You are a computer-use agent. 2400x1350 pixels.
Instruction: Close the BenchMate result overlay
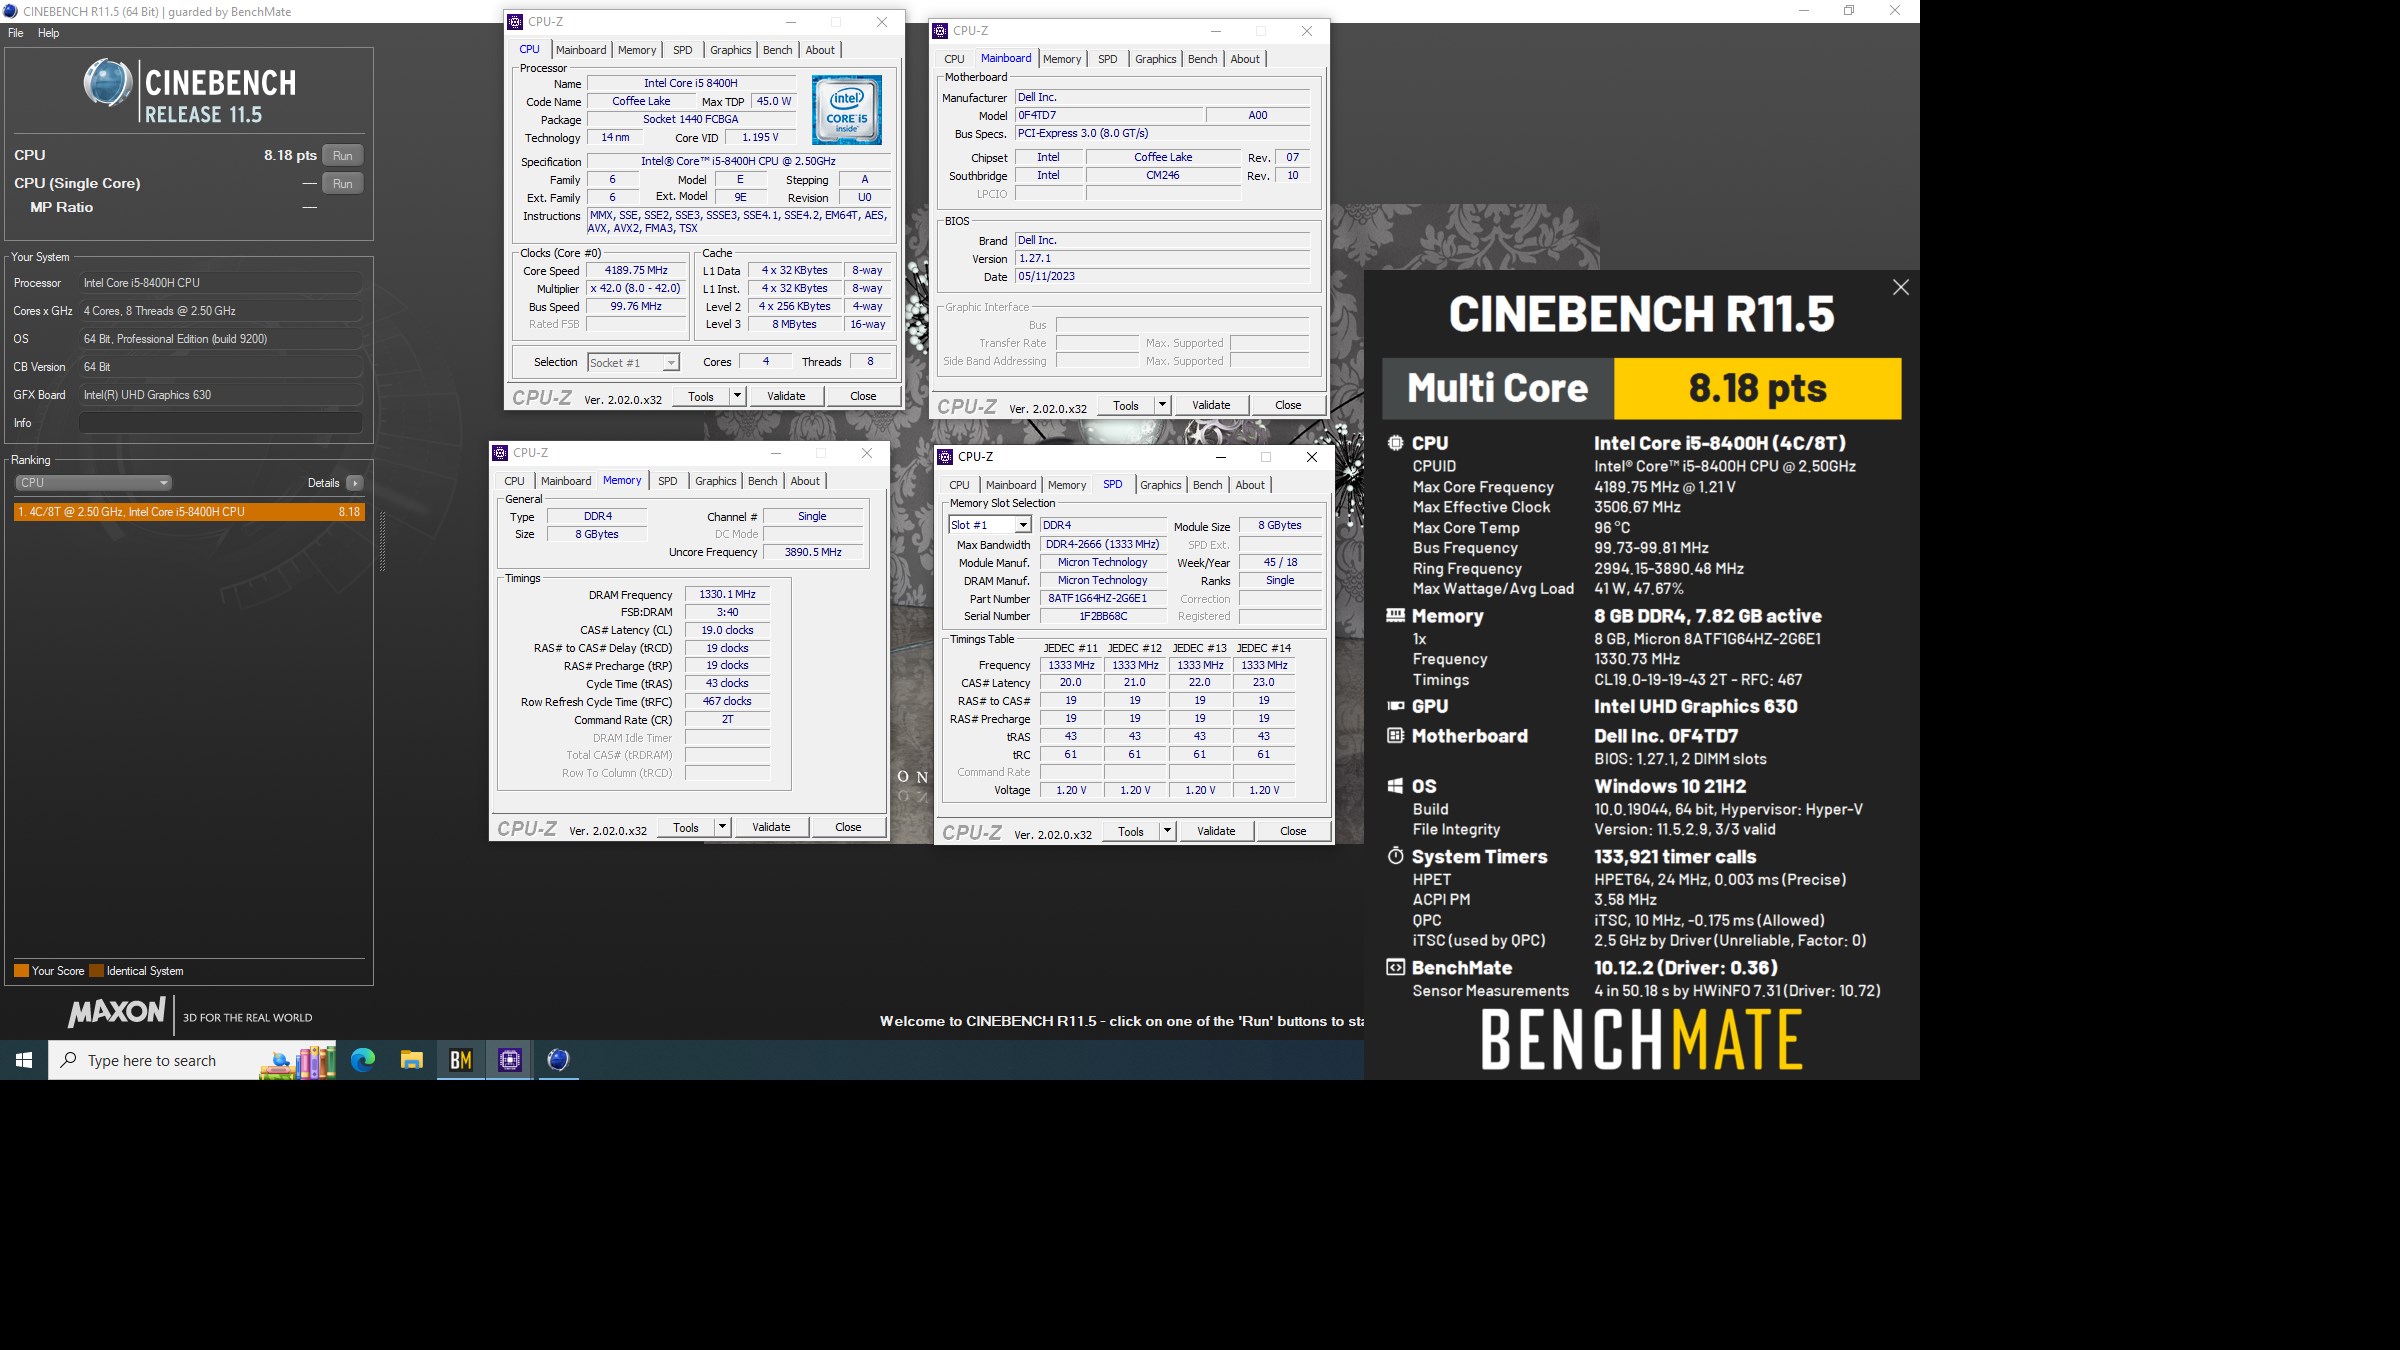pyautogui.click(x=1900, y=288)
